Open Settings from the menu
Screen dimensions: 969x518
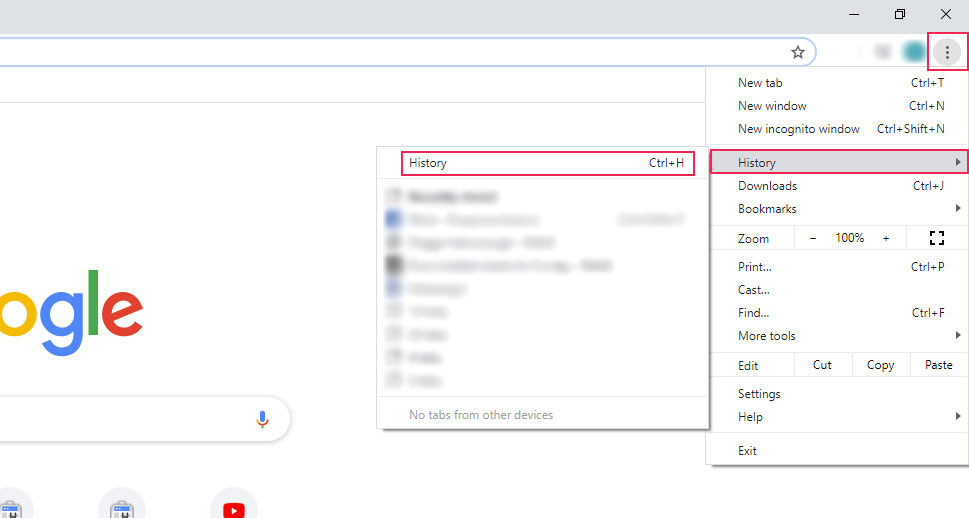click(837, 394)
